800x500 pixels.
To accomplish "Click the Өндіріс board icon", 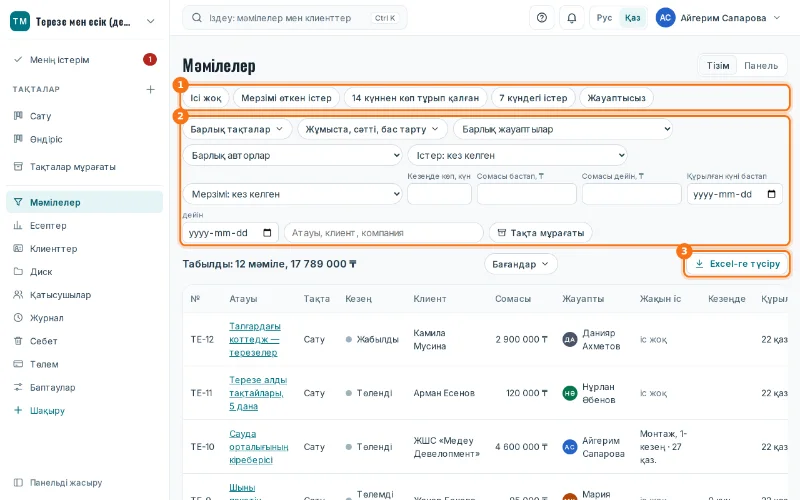I will (x=18, y=139).
